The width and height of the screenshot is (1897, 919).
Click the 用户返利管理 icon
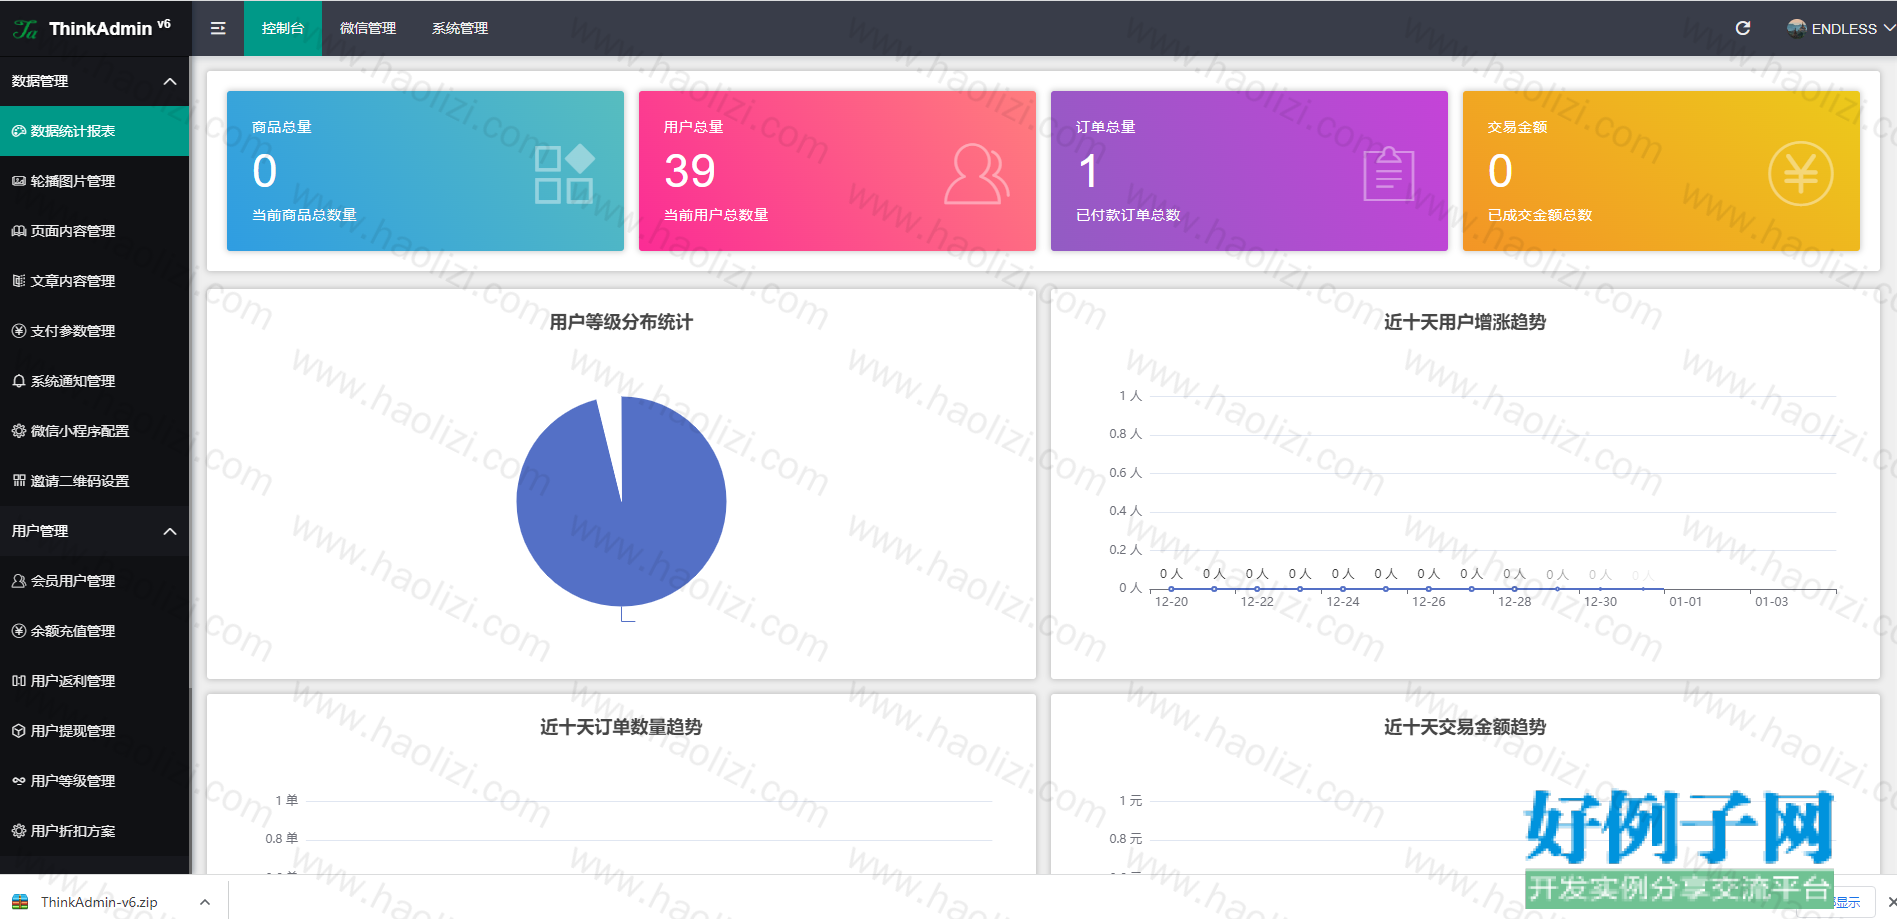[x=19, y=681]
